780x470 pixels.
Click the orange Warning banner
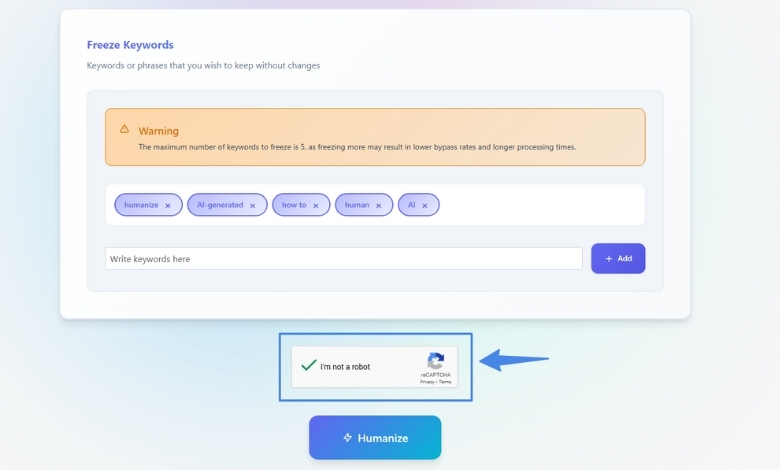tap(375, 137)
